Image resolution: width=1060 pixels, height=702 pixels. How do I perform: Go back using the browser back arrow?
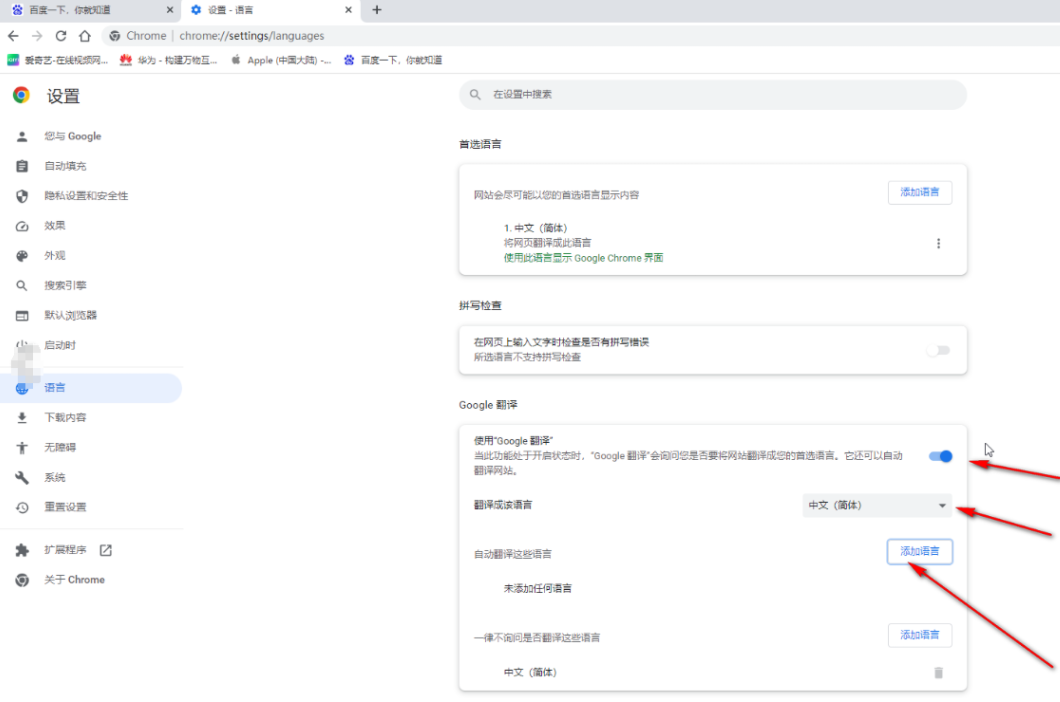[x=14, y=36]
